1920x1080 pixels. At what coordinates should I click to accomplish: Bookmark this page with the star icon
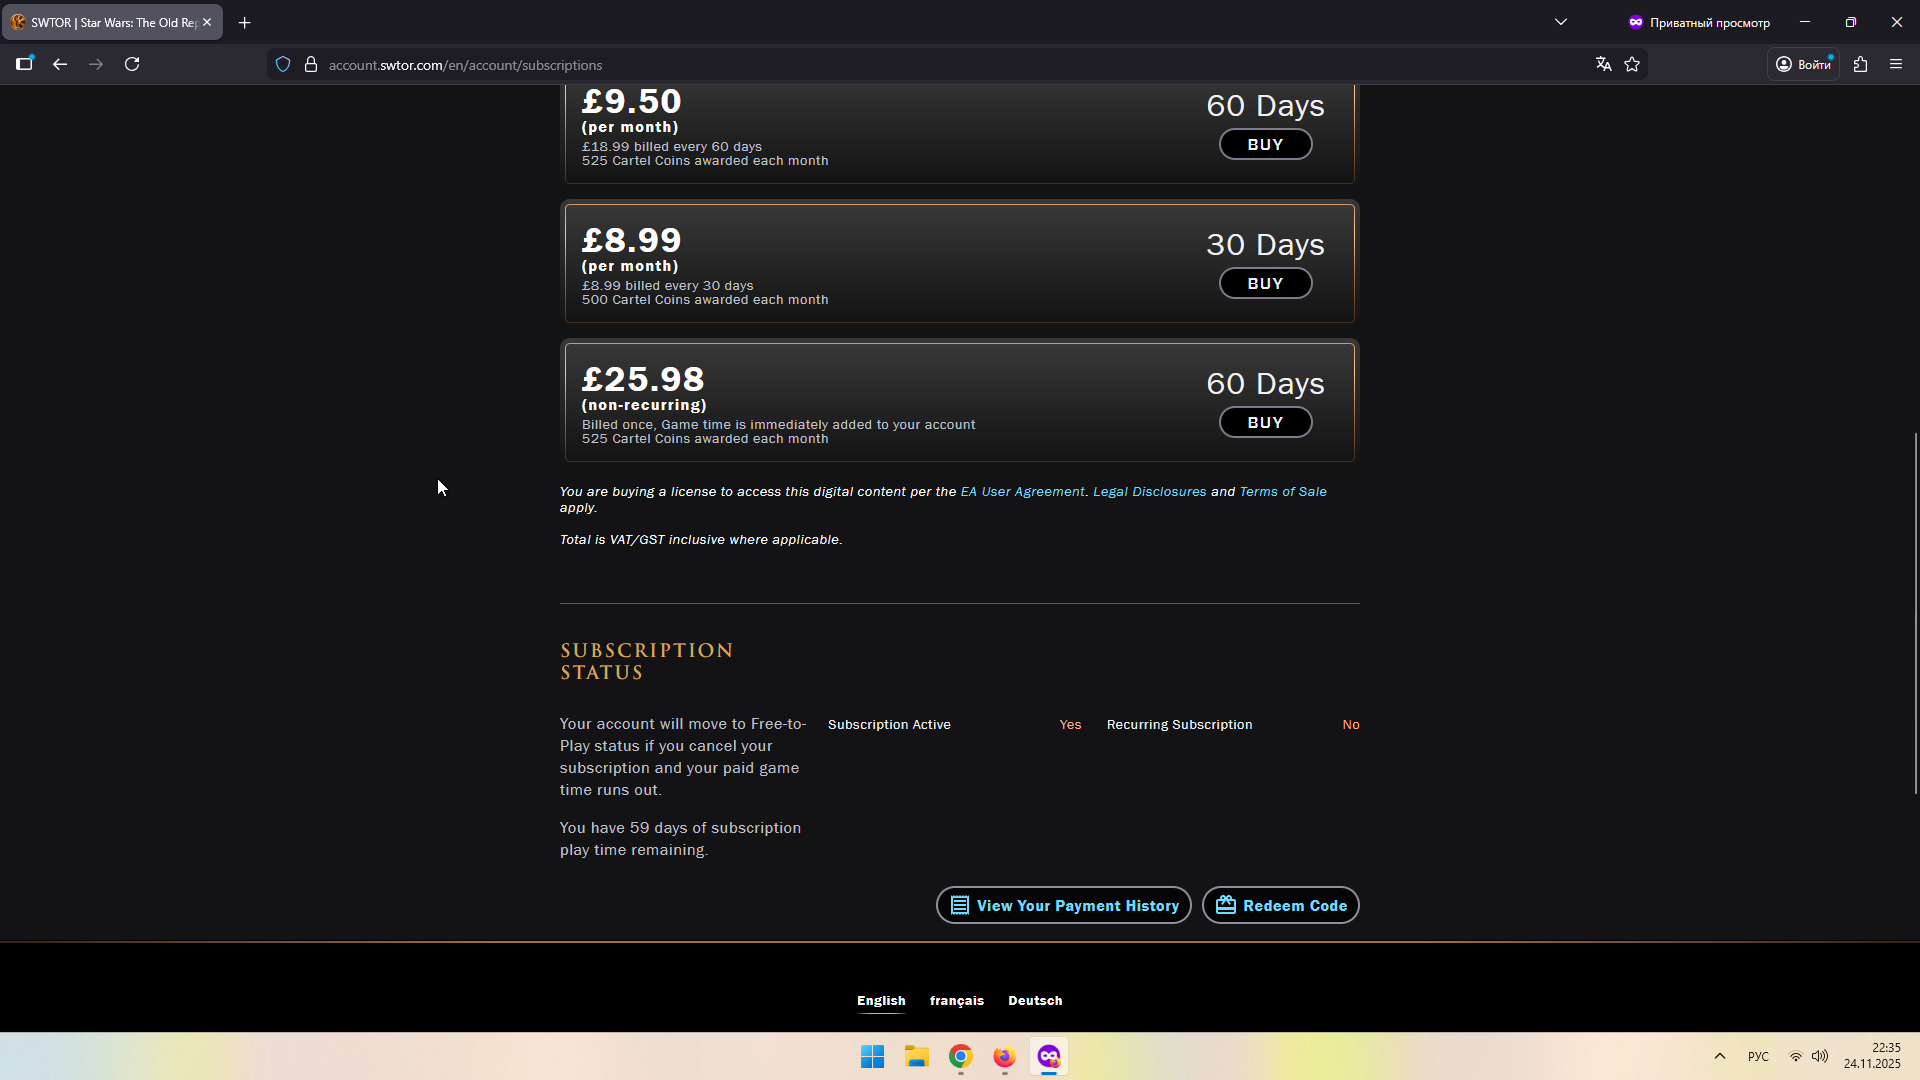pos(1632,64)
